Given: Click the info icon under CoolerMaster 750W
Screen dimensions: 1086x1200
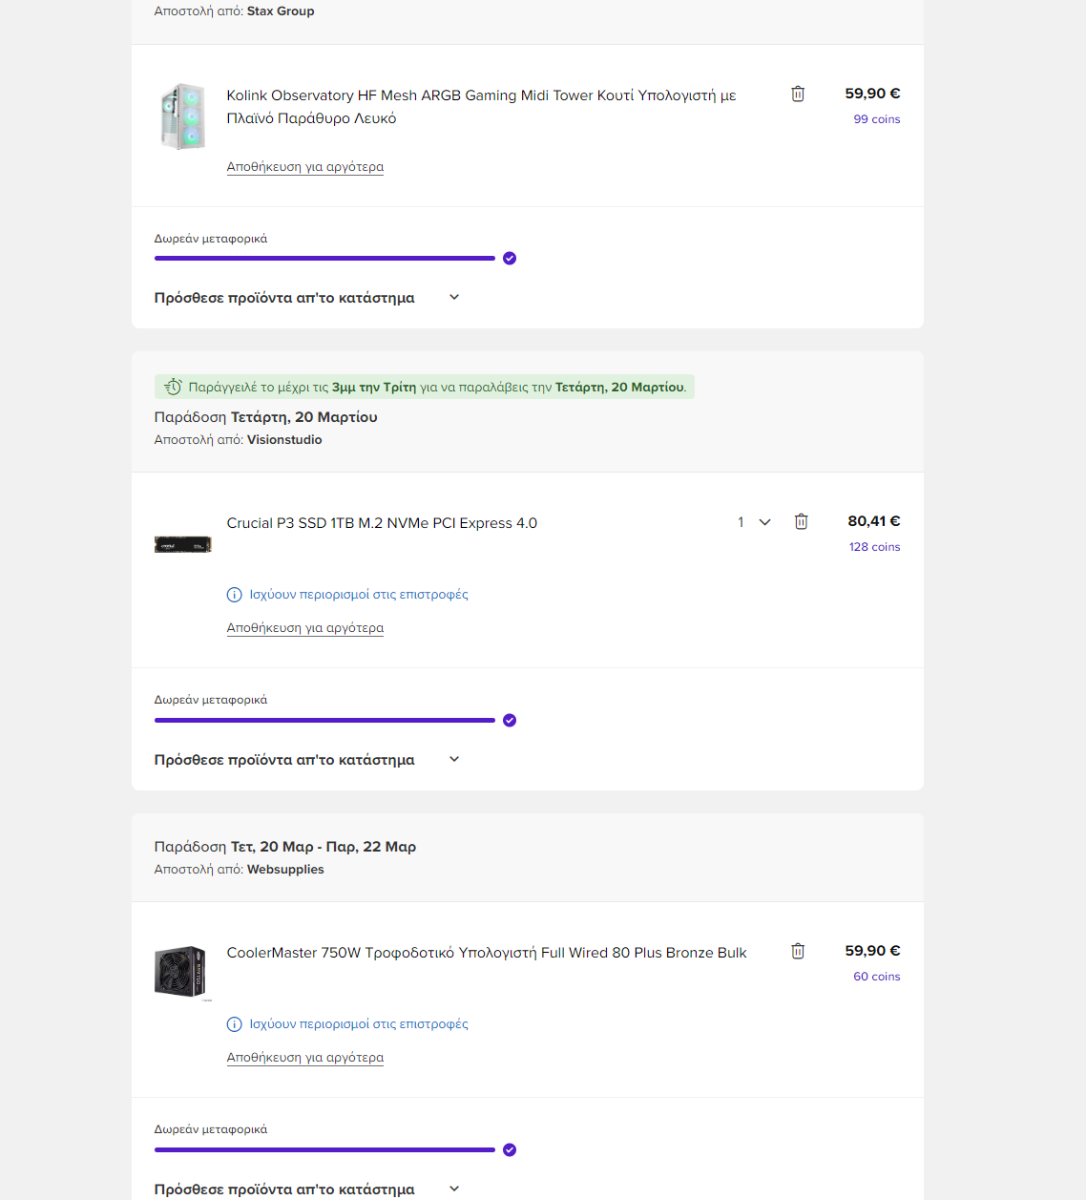Looking at the screenshot, I should point(234,1024).
